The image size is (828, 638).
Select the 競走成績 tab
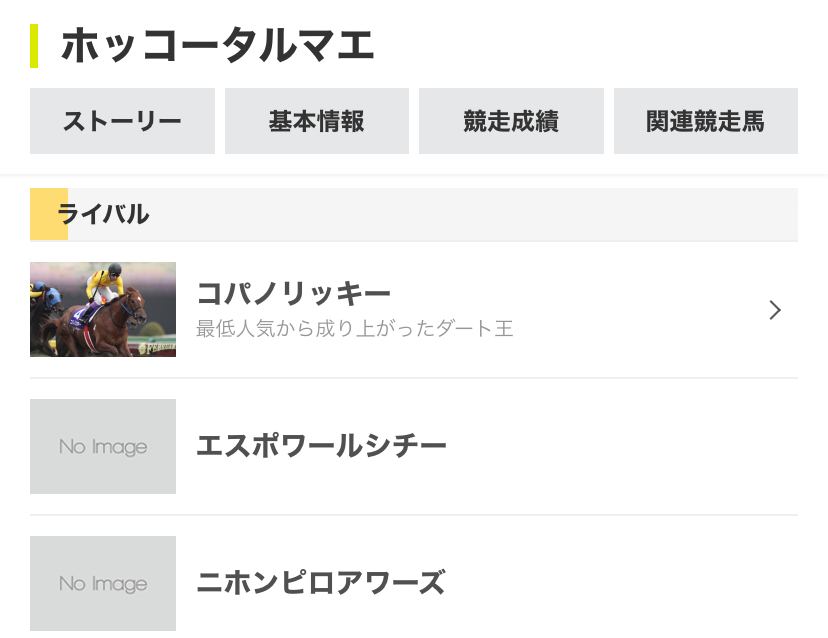coord(511,121)
